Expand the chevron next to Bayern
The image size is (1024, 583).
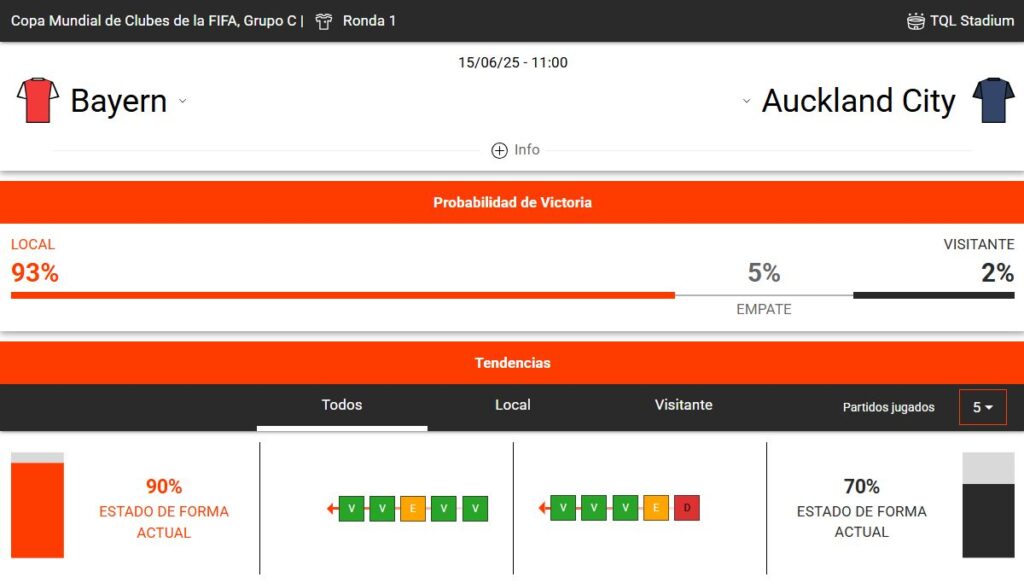(183, 101)
